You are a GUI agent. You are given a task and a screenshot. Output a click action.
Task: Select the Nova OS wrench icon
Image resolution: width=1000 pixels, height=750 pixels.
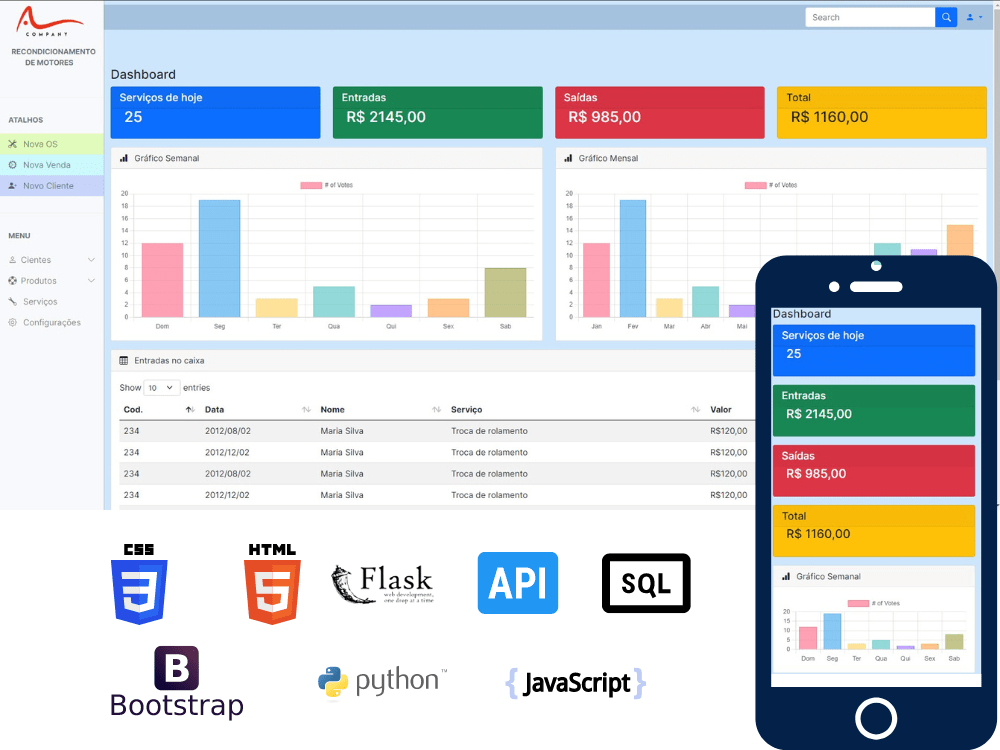pos(12,143)
